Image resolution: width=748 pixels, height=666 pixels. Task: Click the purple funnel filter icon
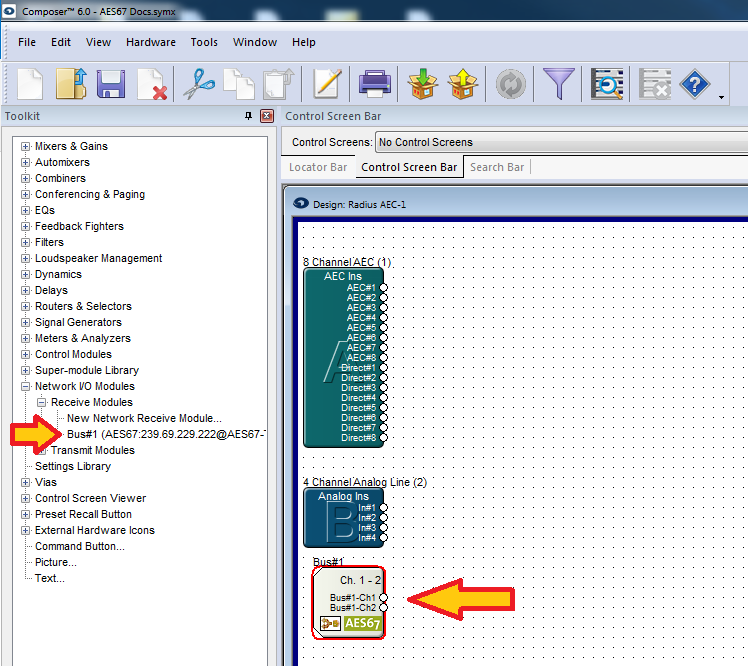coord(559,84)
